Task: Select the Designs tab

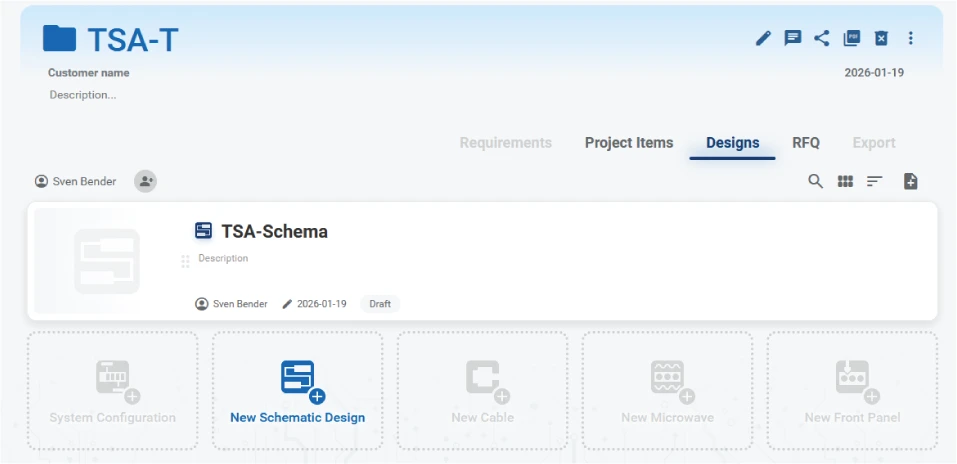Action: pyautogui.click(x=732, y=143)
